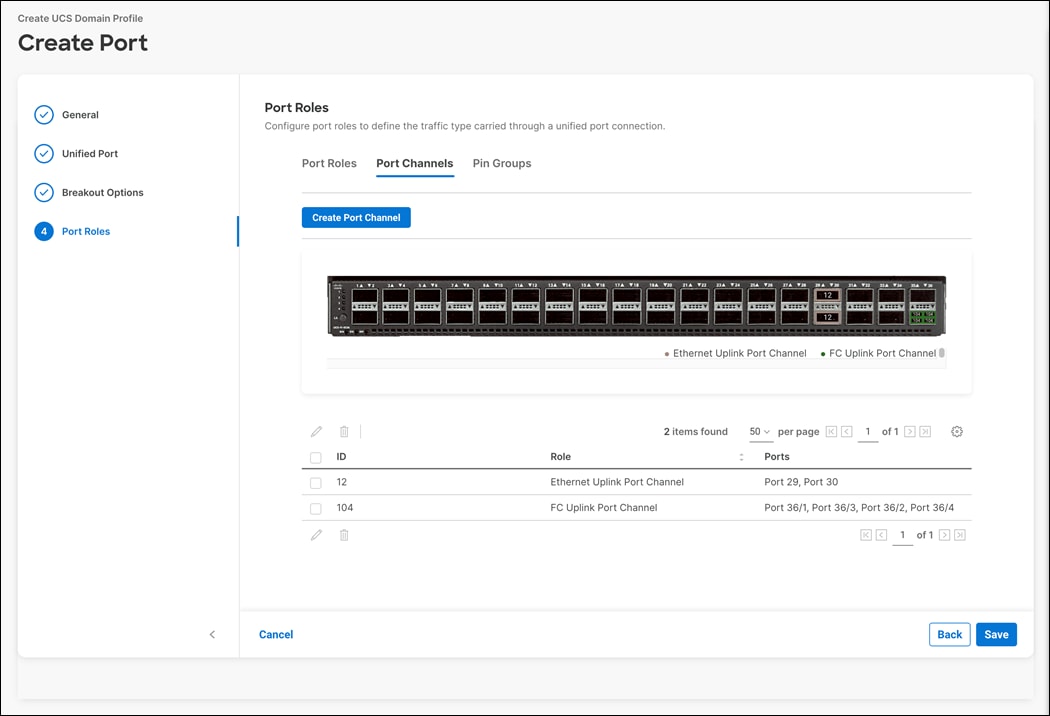Screen dimensions: 1050x716
Task: Click the trash icon below the table
Action: pos(344,535)
